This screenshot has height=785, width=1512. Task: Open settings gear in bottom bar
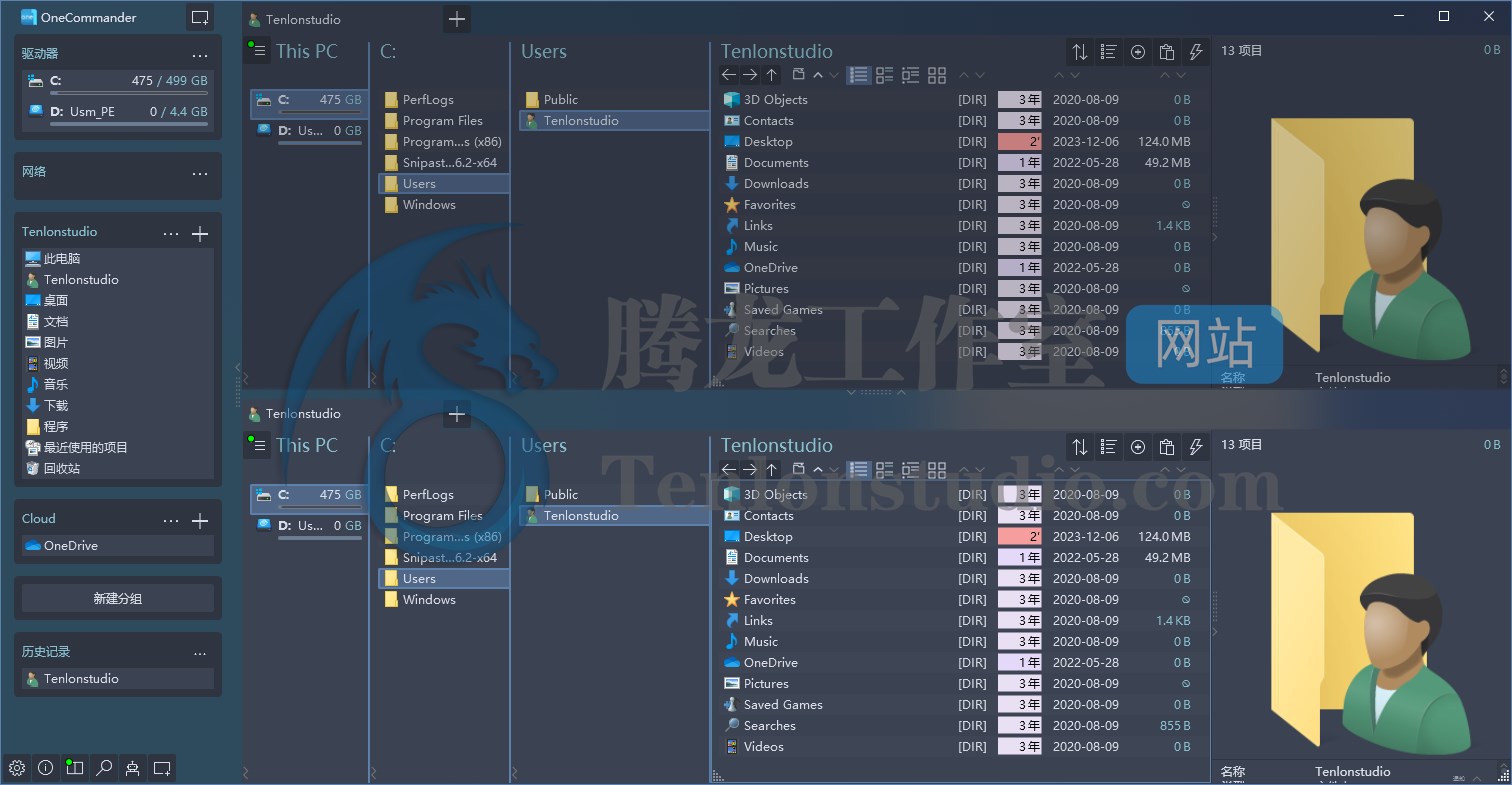pyautogui.click(x=17, y=768)
